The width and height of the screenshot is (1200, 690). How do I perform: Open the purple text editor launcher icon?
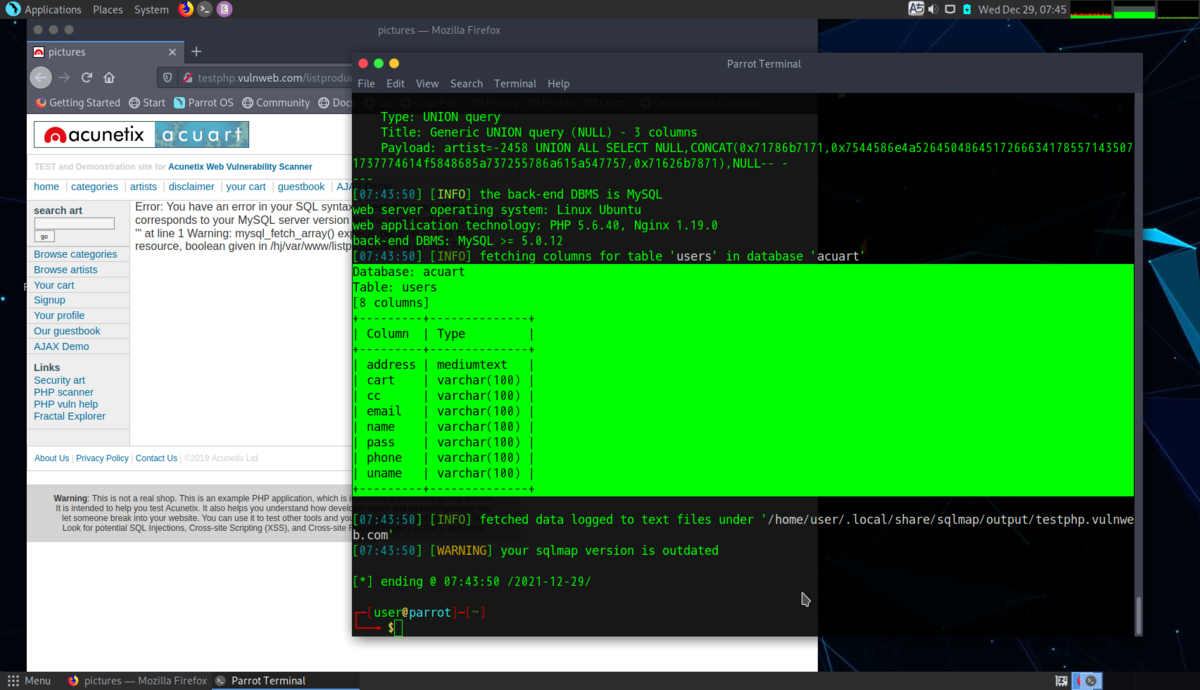click(224, 9)
